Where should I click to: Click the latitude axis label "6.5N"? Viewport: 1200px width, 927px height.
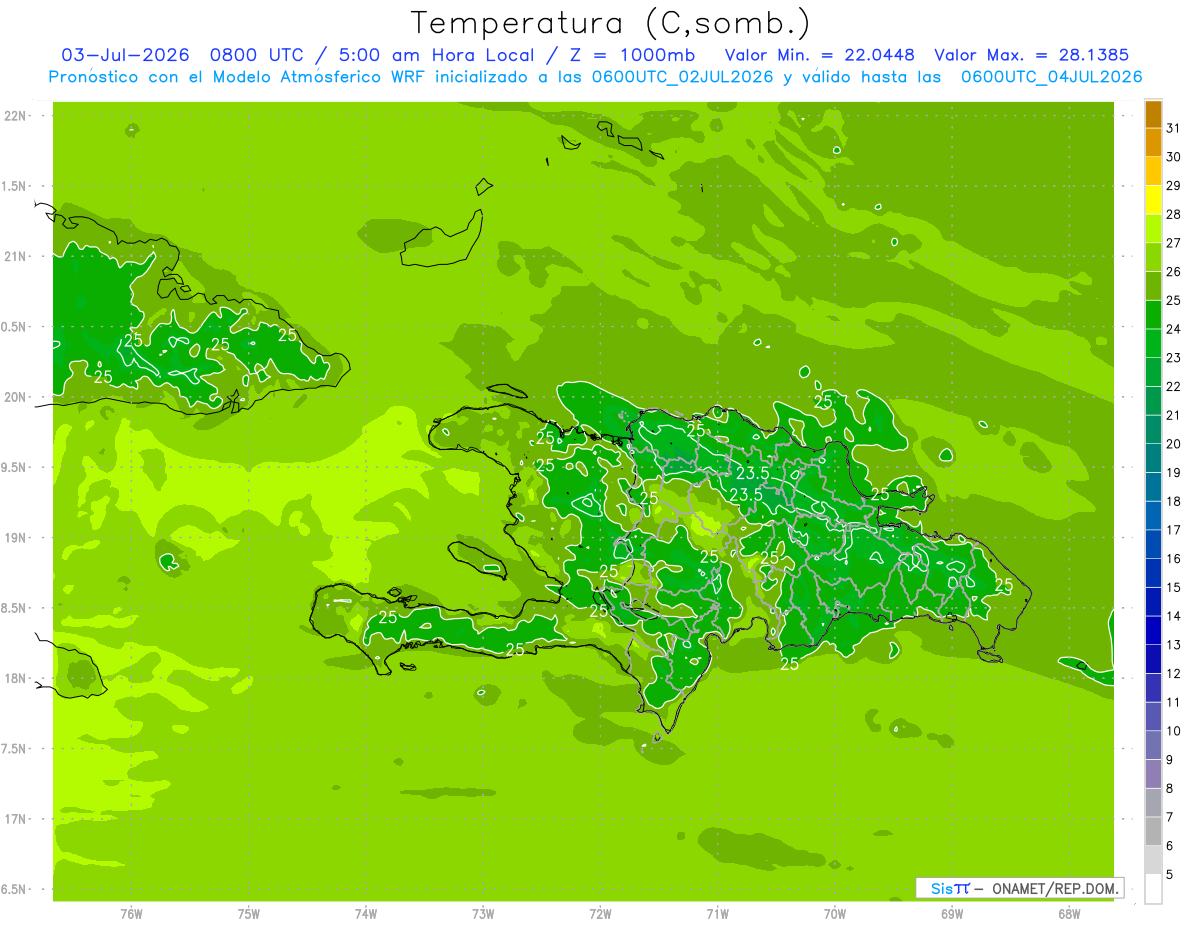pyautogui.click(x=14, y=889)
